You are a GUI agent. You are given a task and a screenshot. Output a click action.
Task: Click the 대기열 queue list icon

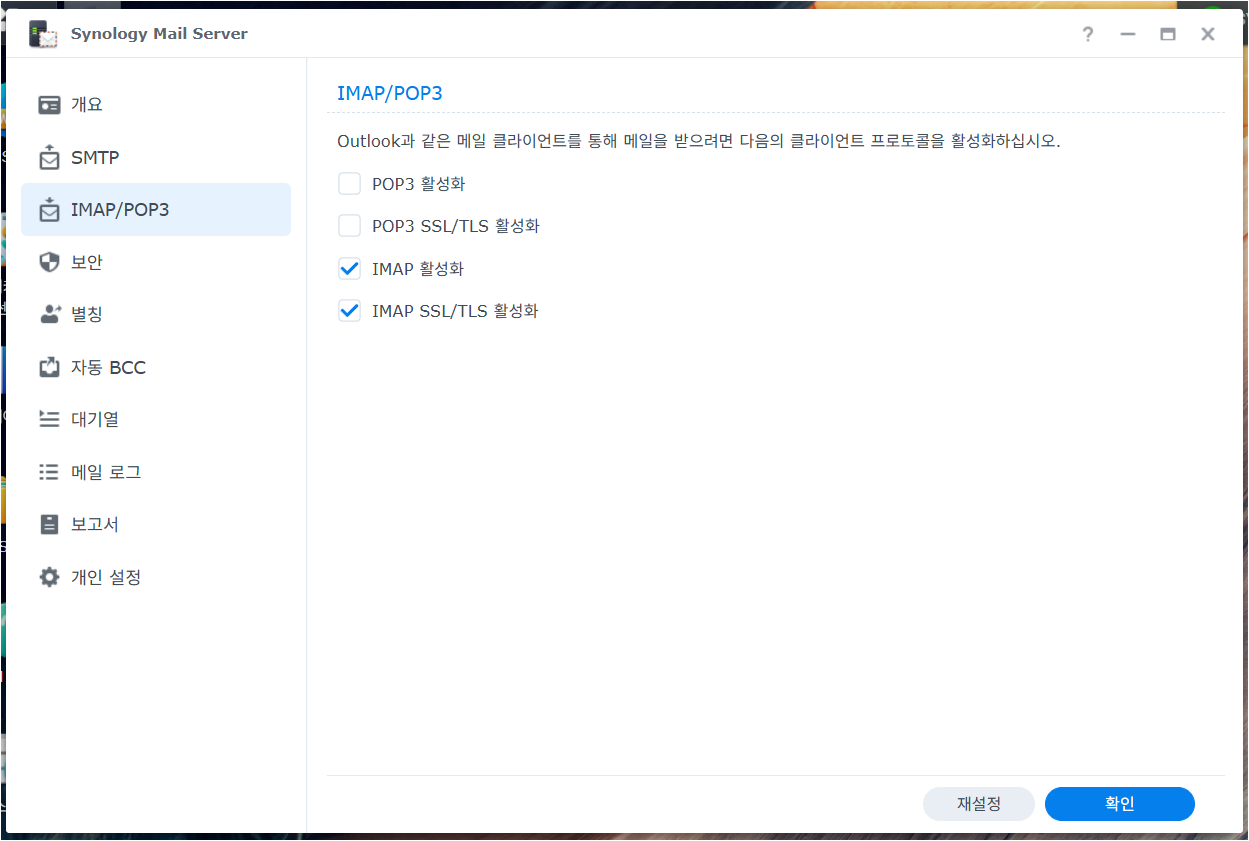(49, 419)
